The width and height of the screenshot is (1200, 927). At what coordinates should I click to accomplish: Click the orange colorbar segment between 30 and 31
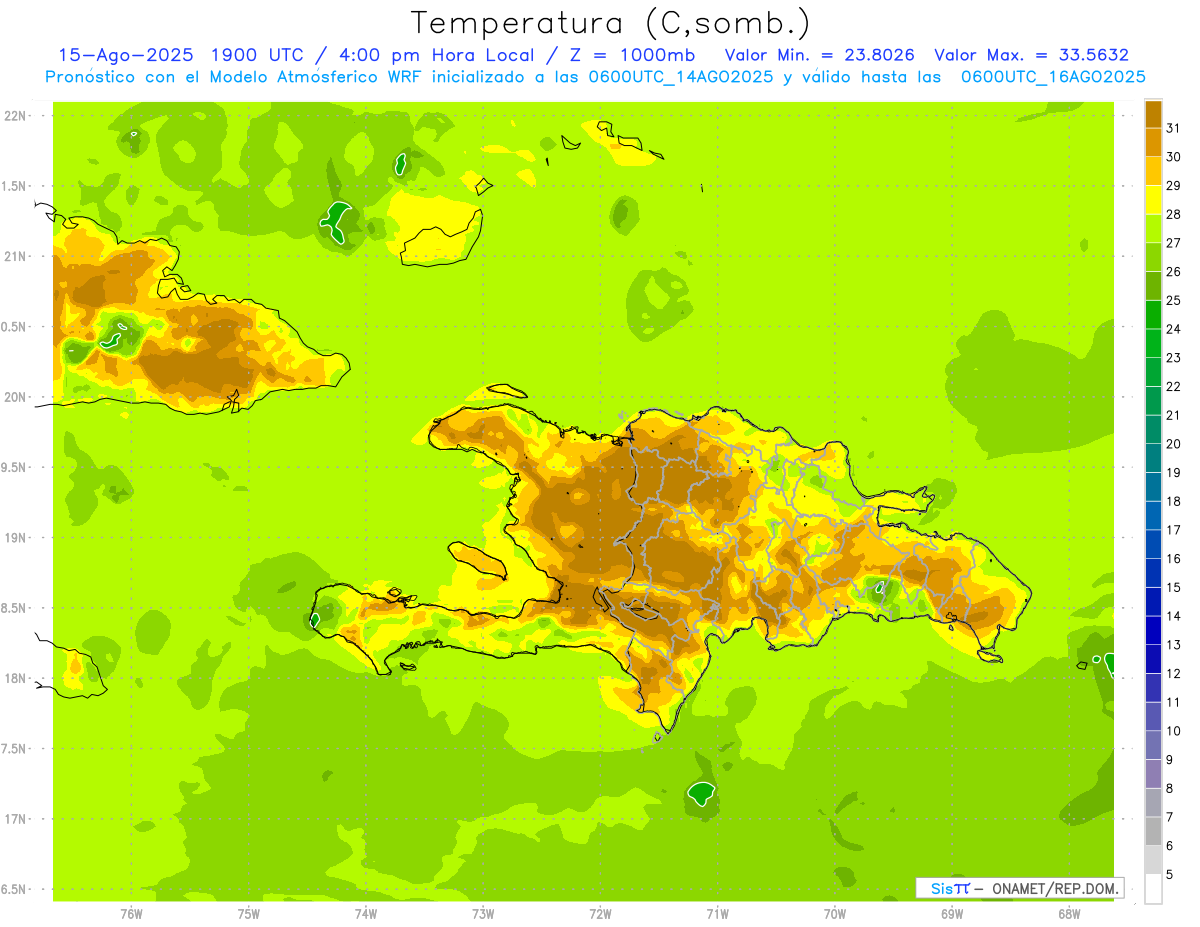(x=1153, y=142)
